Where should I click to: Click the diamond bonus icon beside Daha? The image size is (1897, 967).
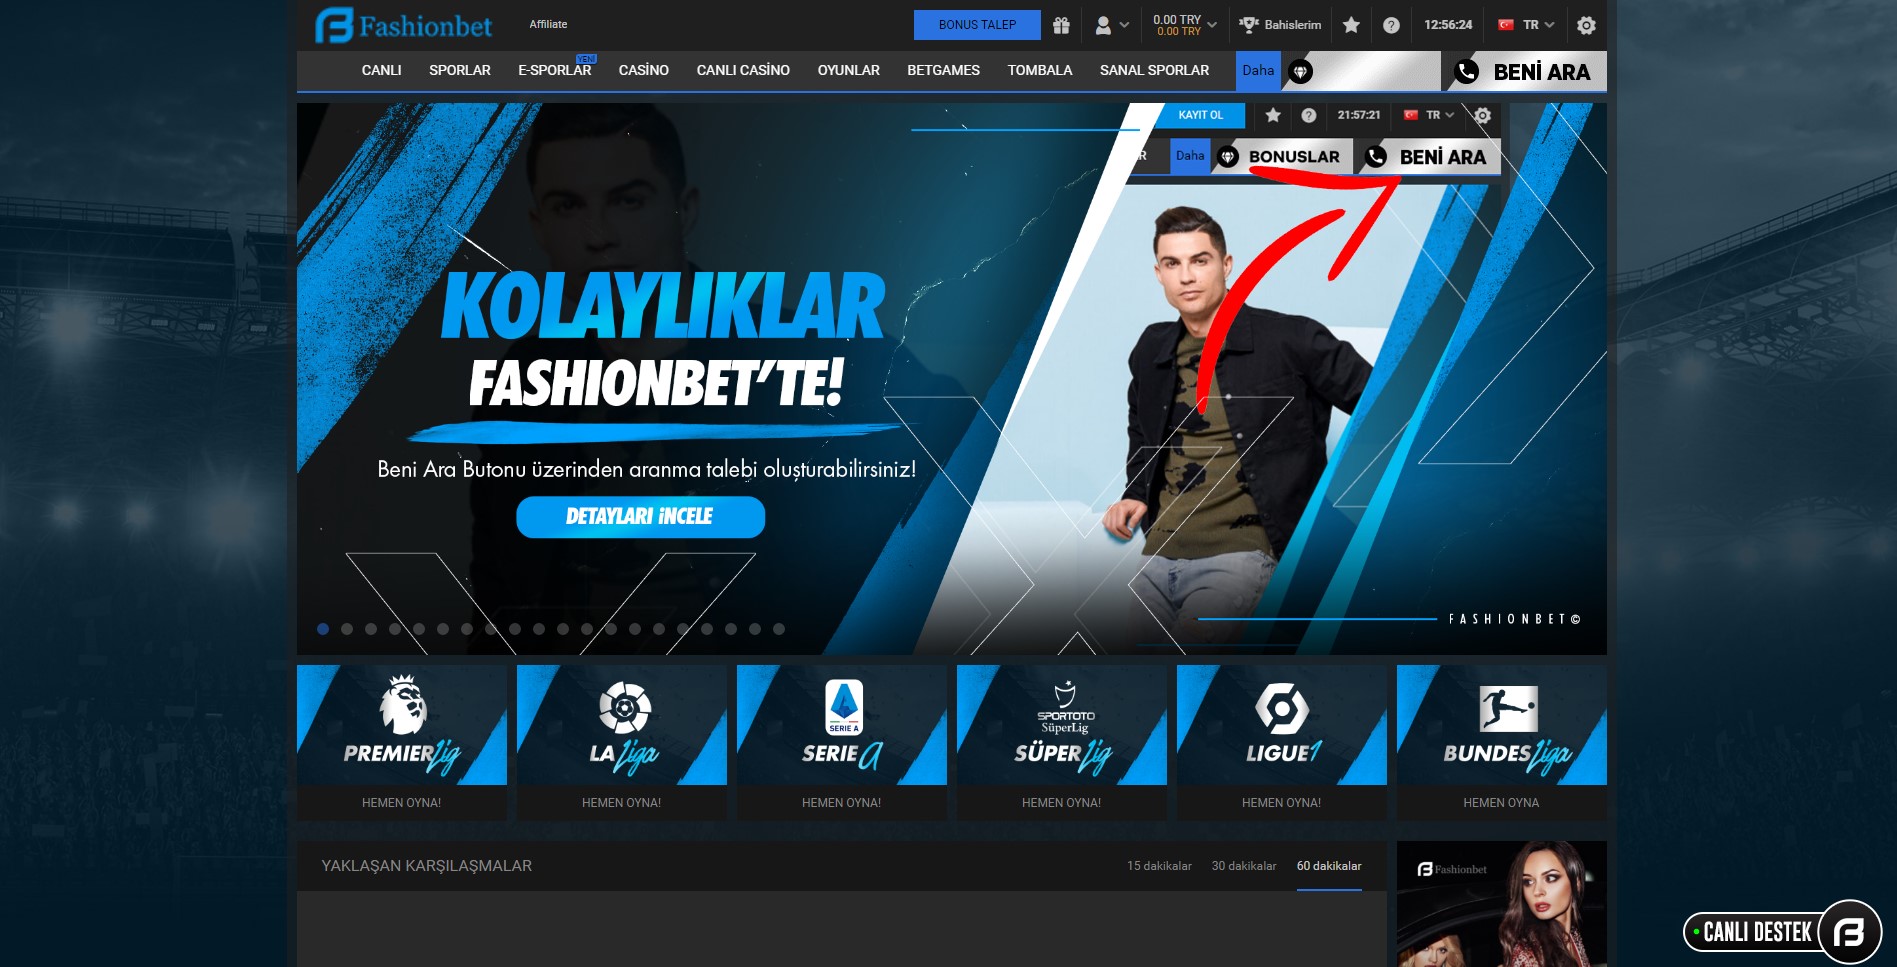1300,72
